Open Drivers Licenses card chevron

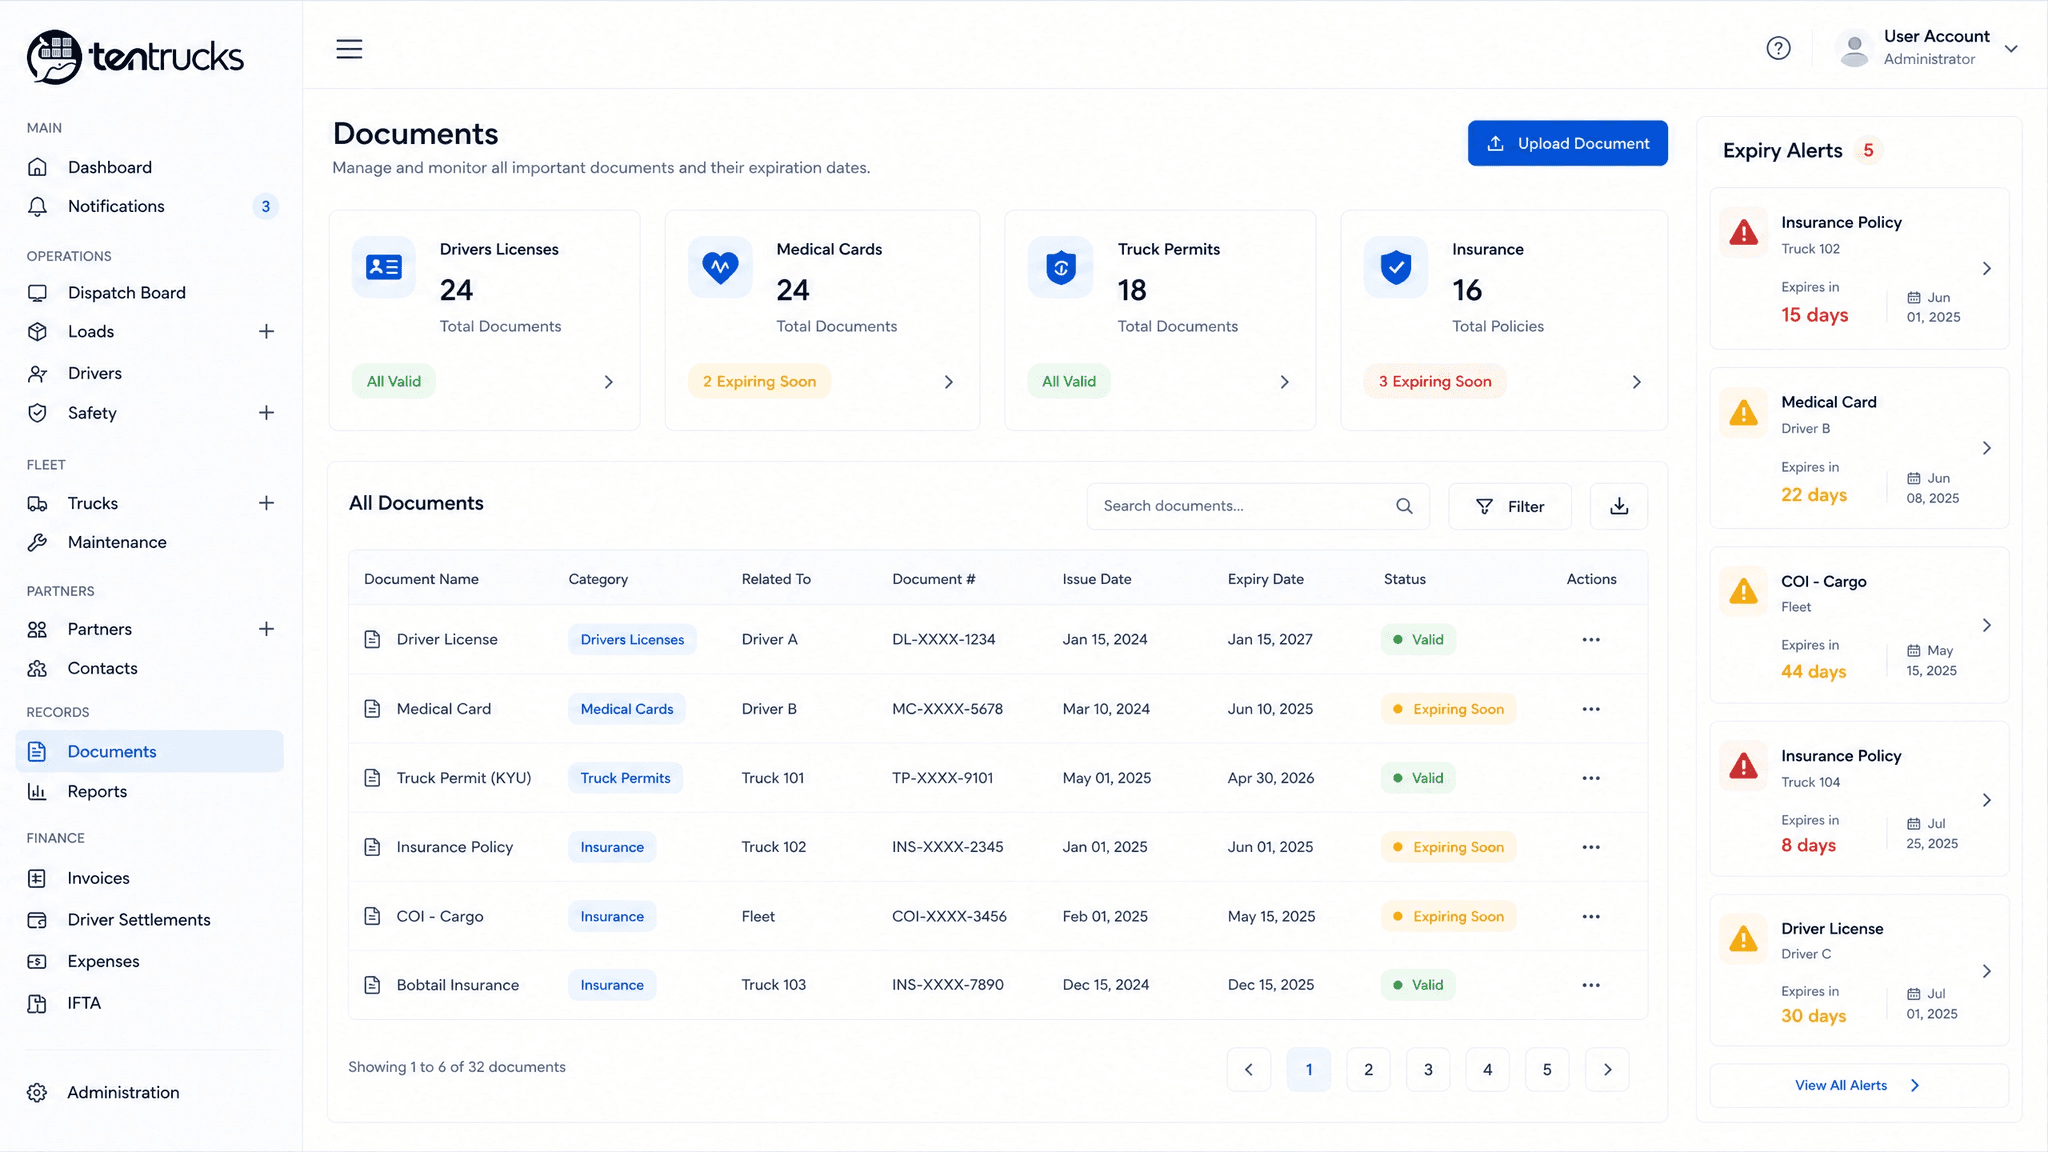[x=609, y=382]
